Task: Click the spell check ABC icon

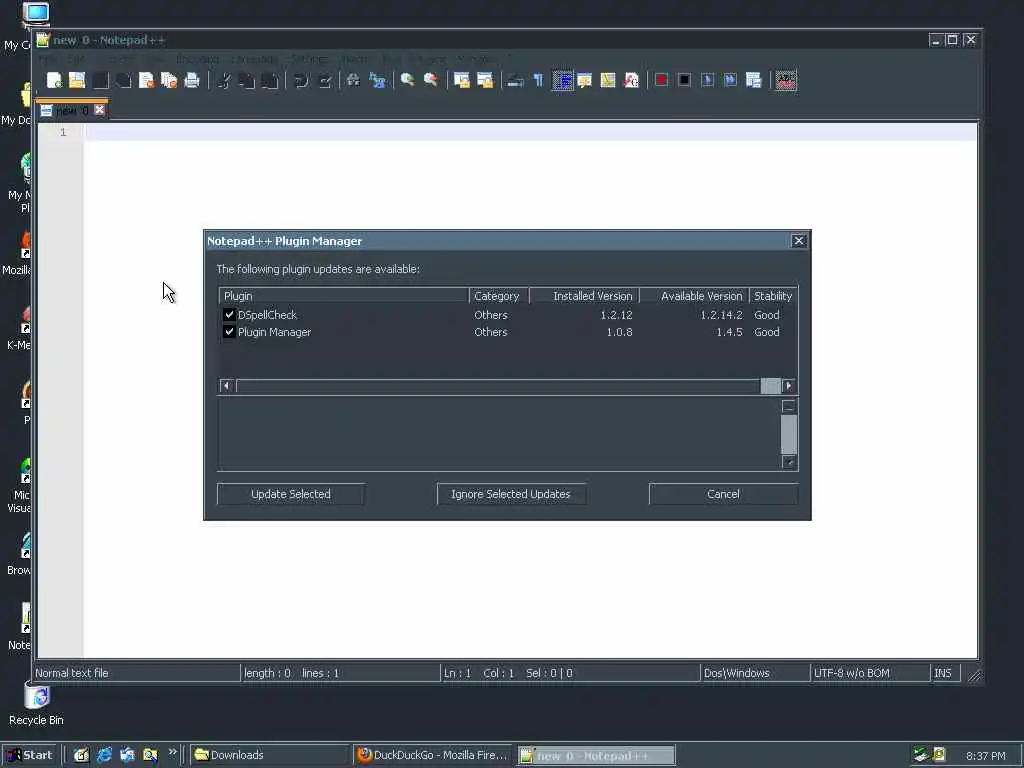Action: pyautogui.click(x=786, y=80)
